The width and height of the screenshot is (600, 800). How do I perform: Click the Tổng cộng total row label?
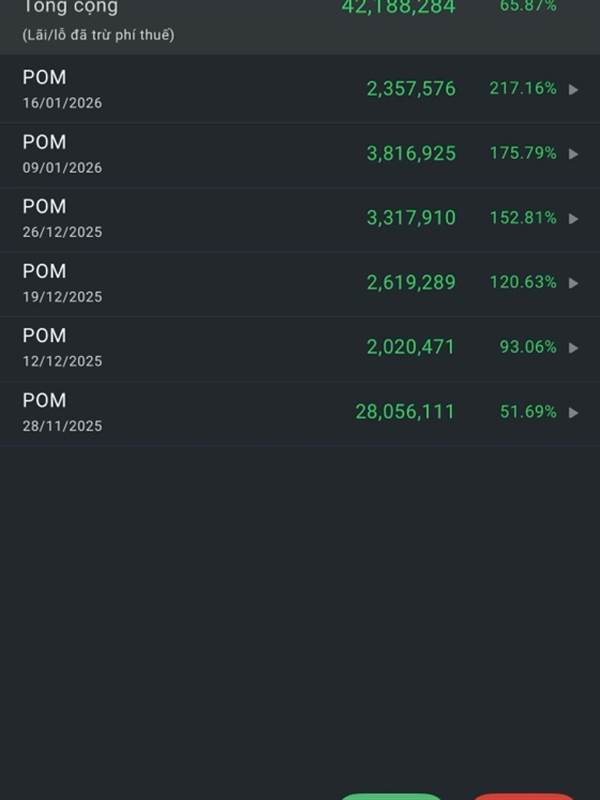click(x=70, y=8)
